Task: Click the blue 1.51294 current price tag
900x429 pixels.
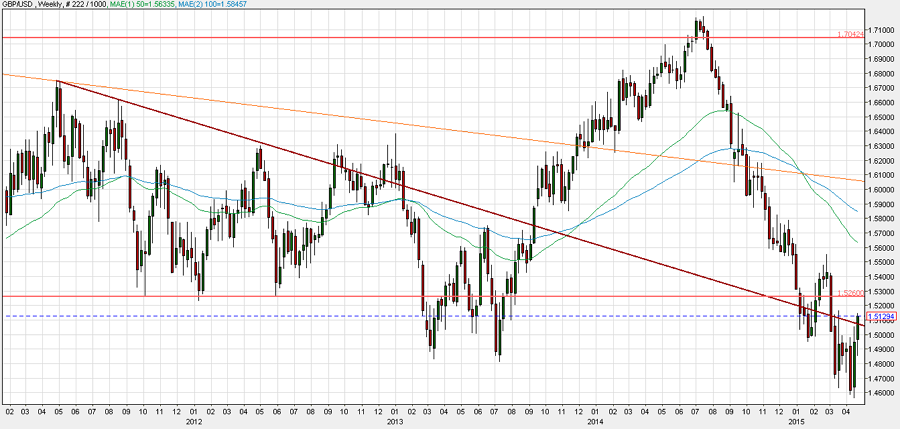Action: pos(883,316)
